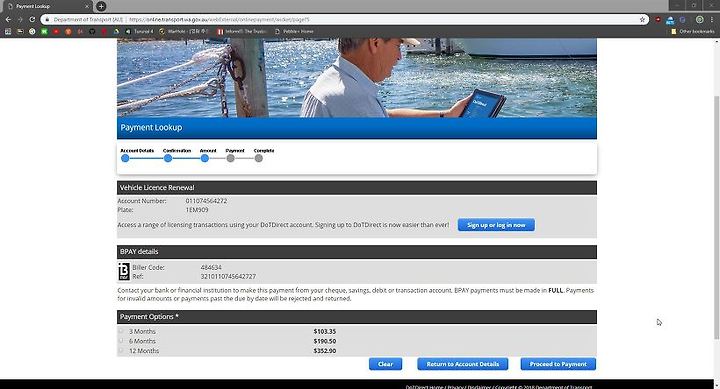Click the Confirmation progress step dot
Image resolution: width=720 pixels, height=389 pixels.
coord(168,158)
